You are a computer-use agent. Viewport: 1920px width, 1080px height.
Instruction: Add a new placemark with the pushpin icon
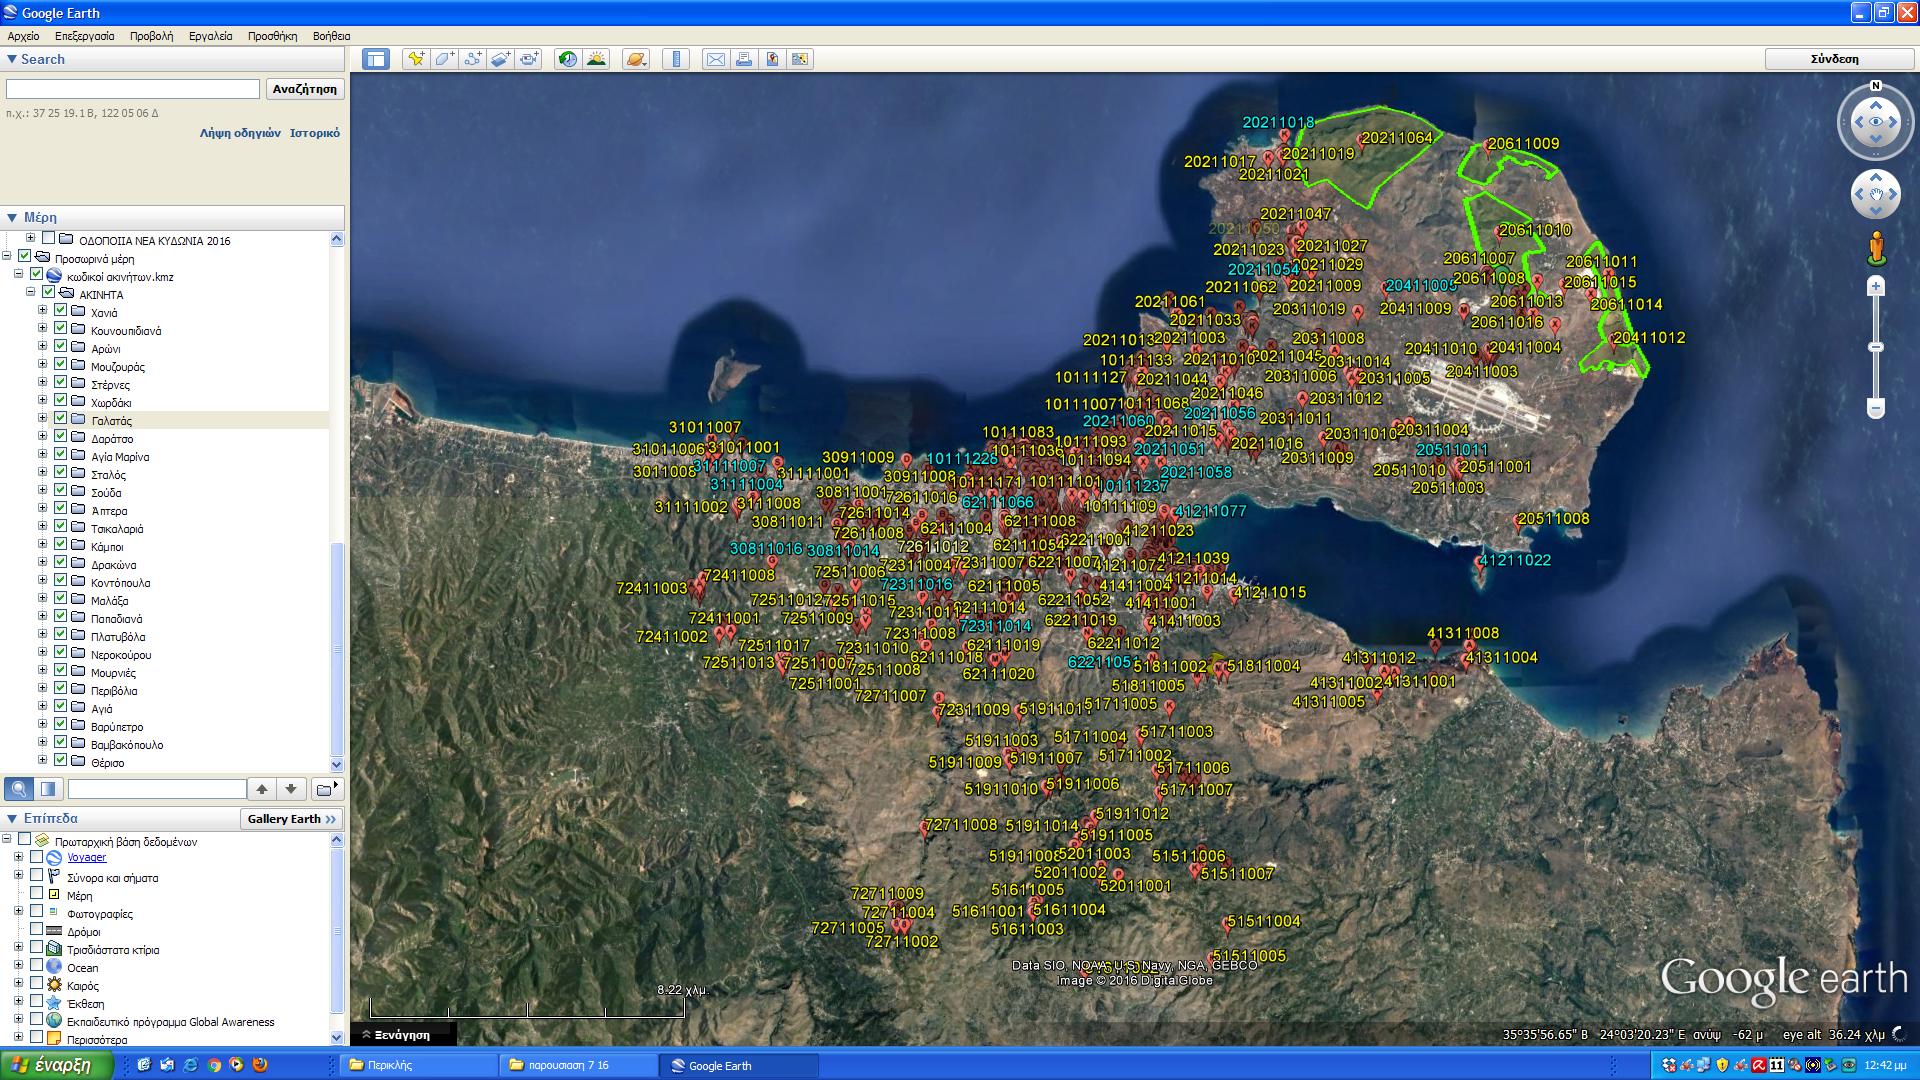click(416, 59)
